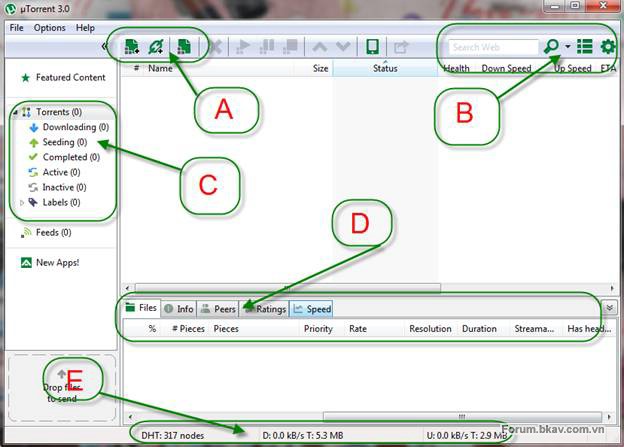Viewport: 624px width, 447px height.
Task: Toggle the detailed list view icon
Action: point(585,47)
